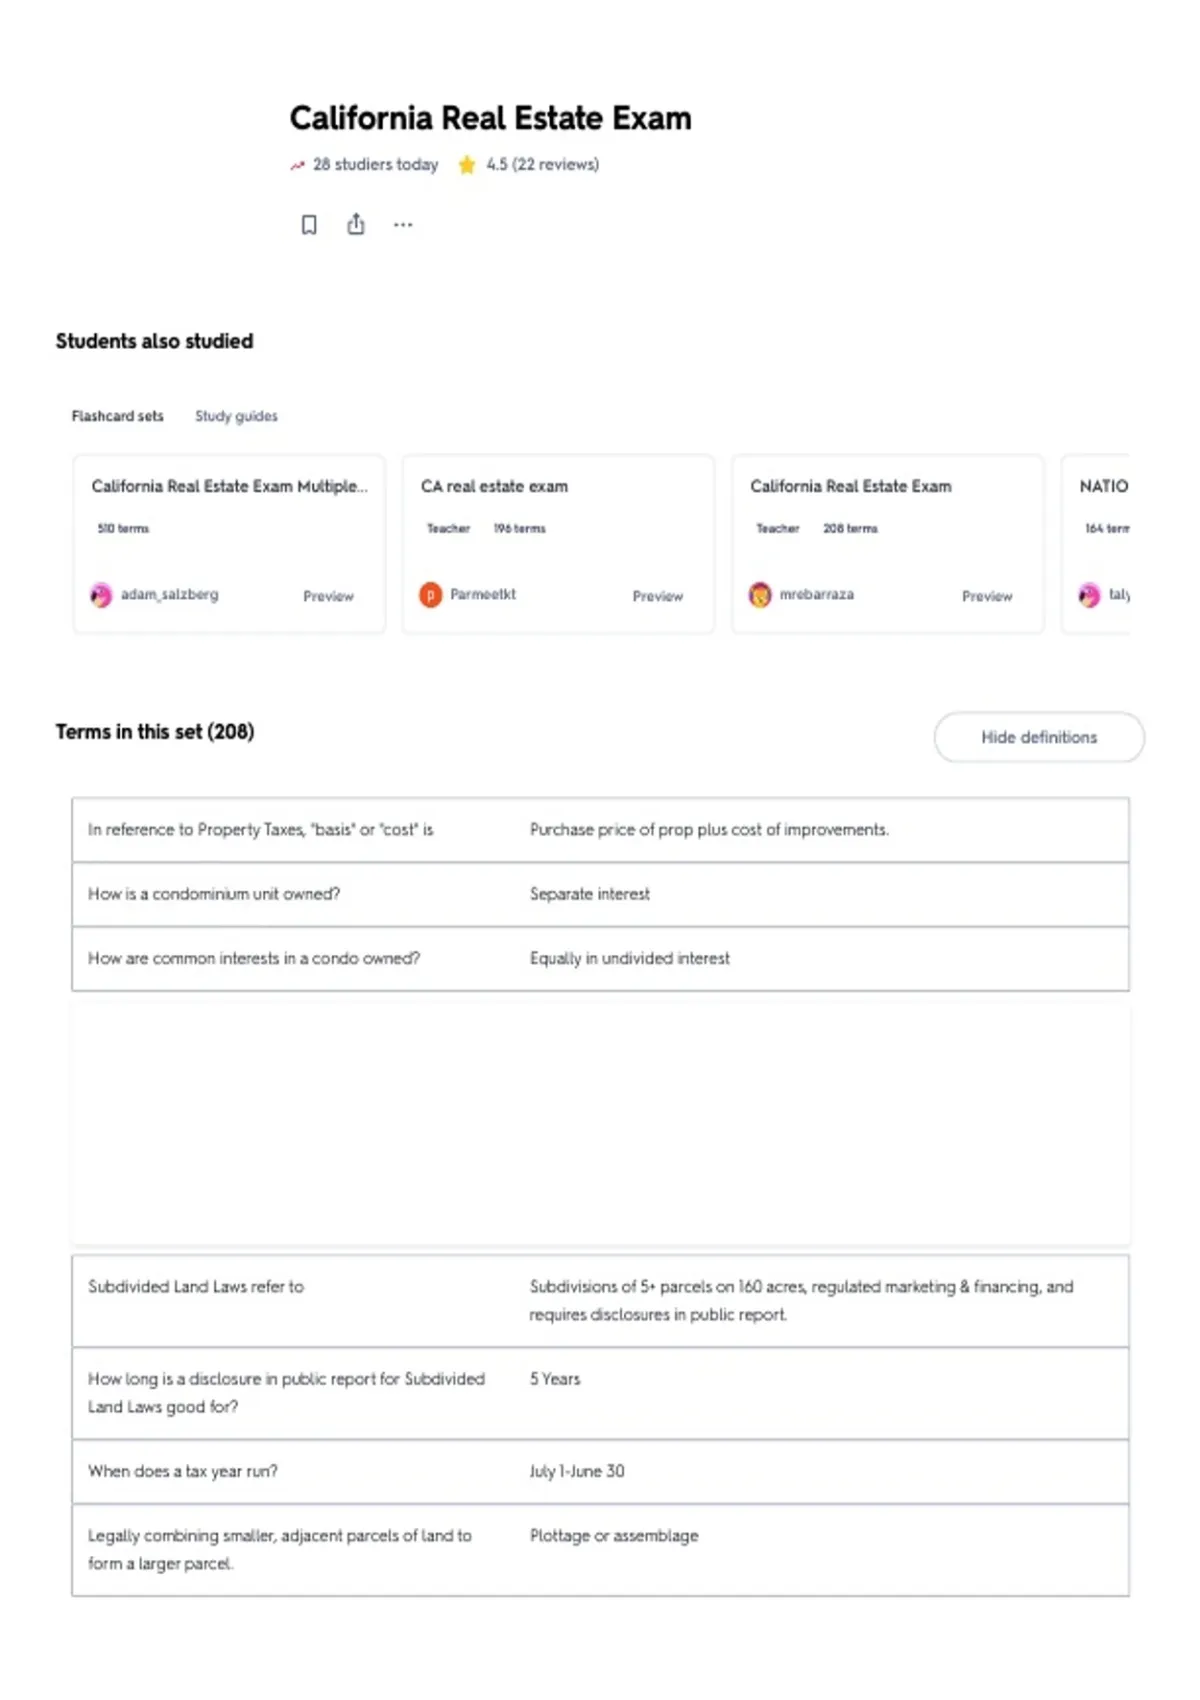Select the Subdivided Land Laws refer to row
This screenshot has width=1200, height=1700.
[x=600, y=1301]
